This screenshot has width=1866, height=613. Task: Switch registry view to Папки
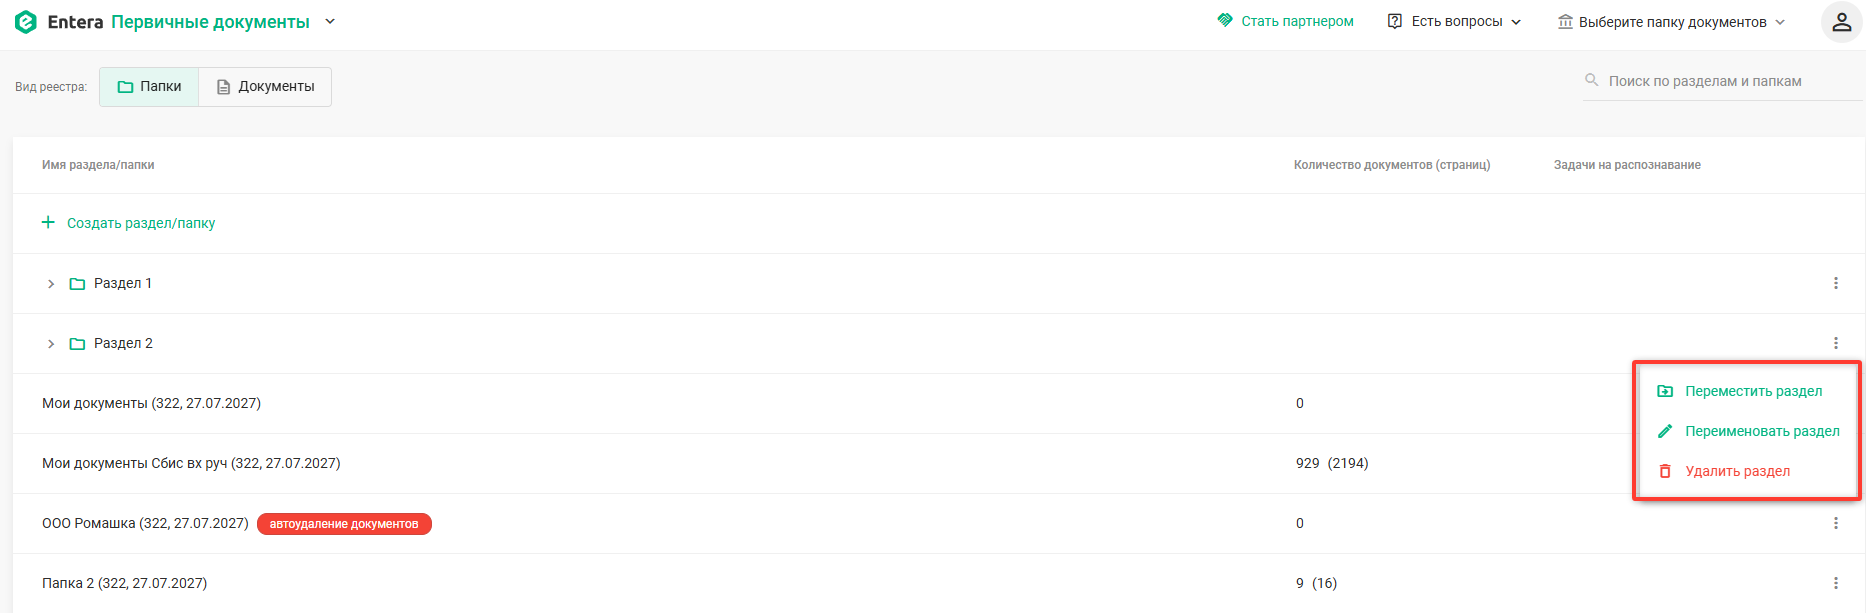click(149, 87)
